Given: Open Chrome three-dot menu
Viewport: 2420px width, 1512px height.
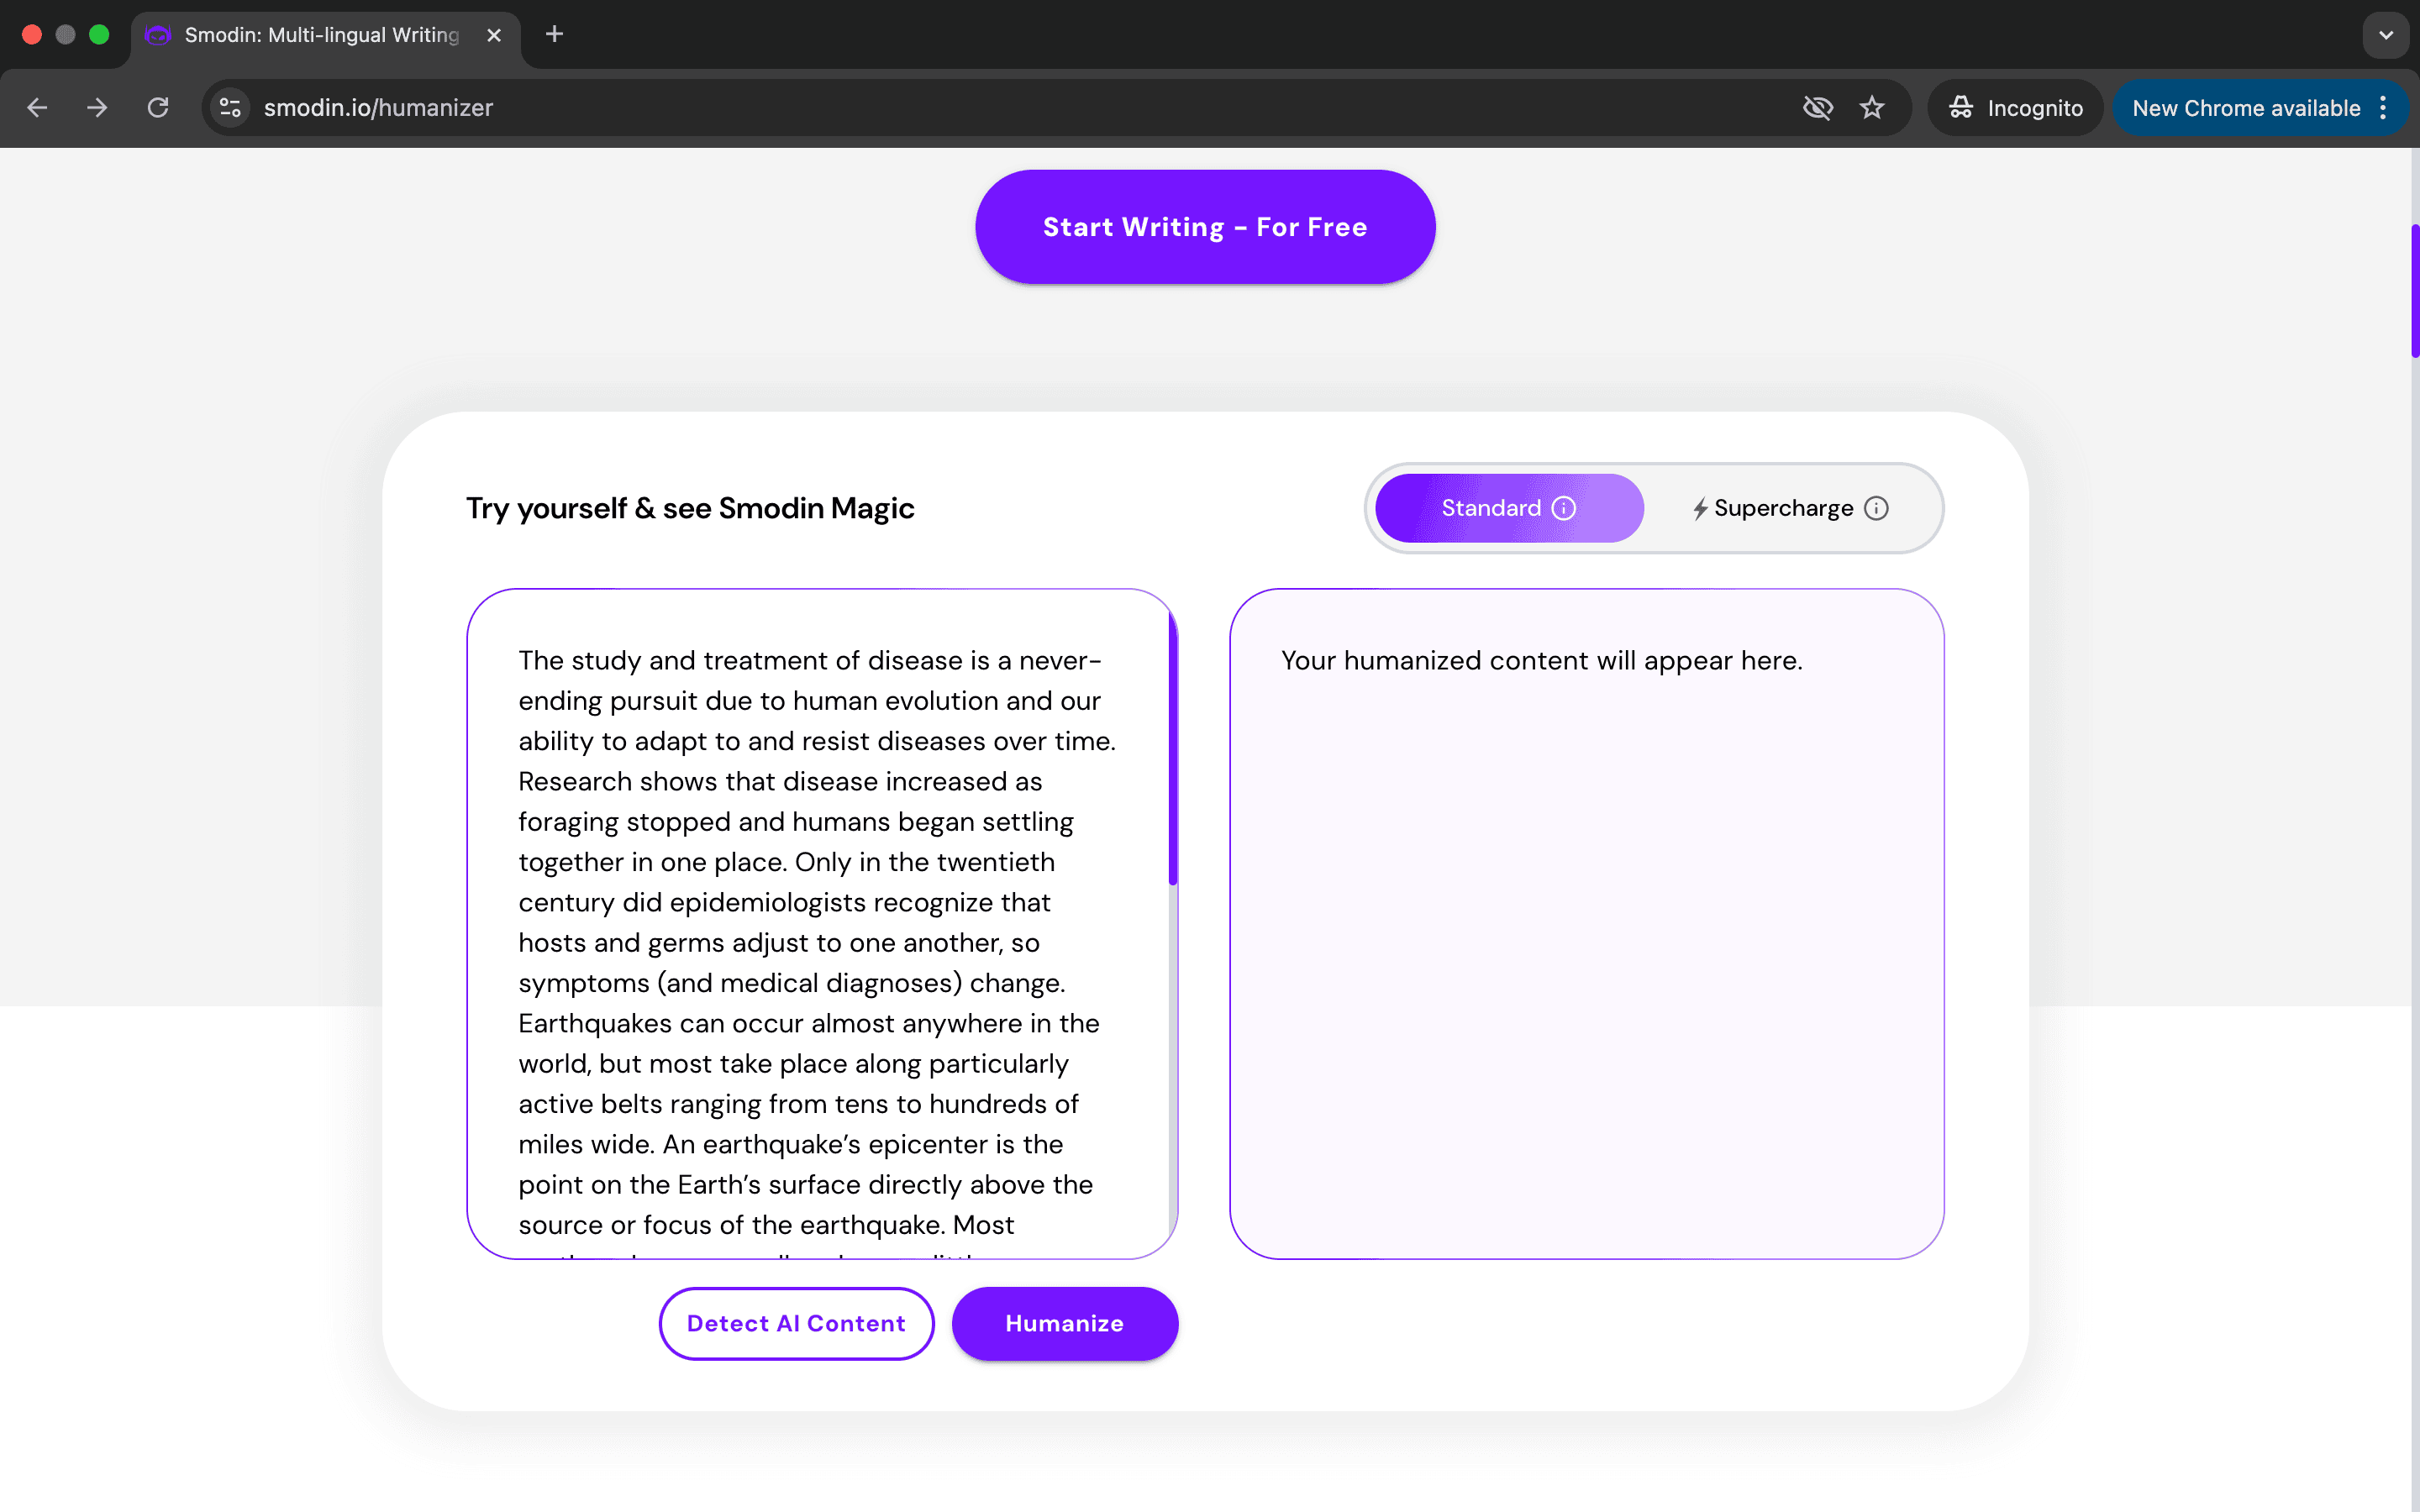Looking at the screenshot, I should [2384, 108].
